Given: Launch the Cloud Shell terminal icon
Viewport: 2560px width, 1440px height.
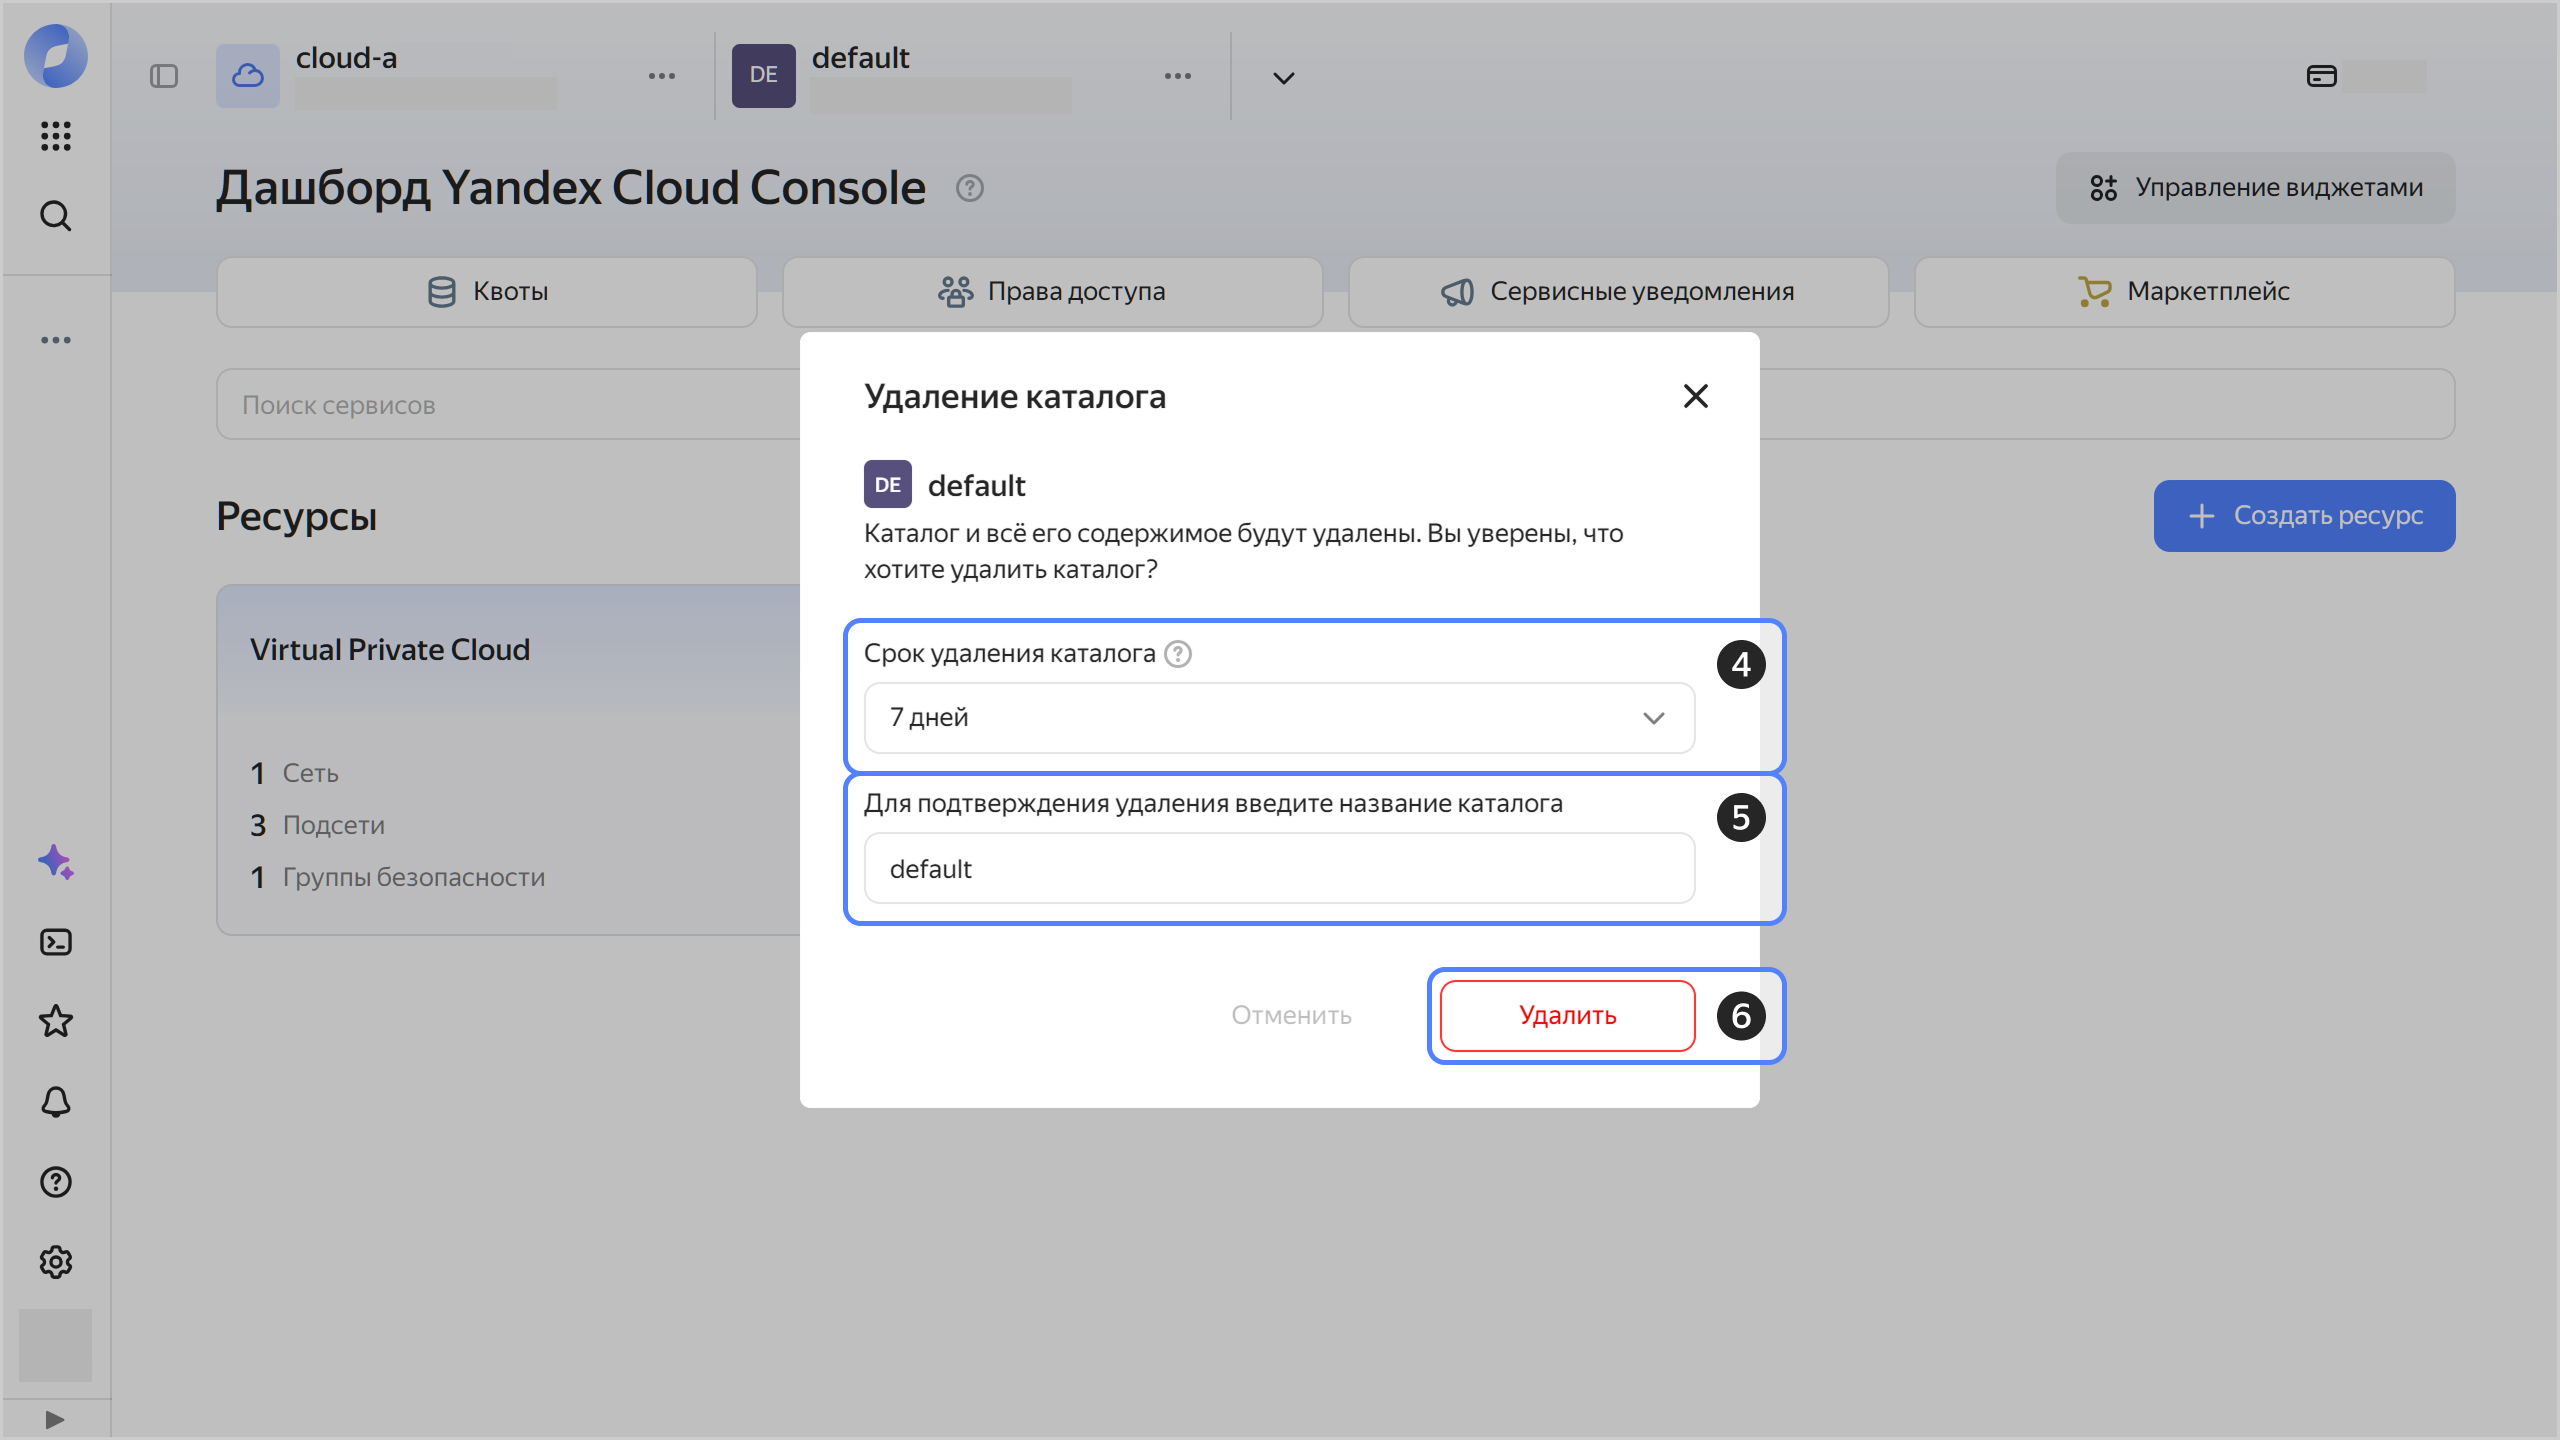Looking at the screenshot, I should (56, 942).
